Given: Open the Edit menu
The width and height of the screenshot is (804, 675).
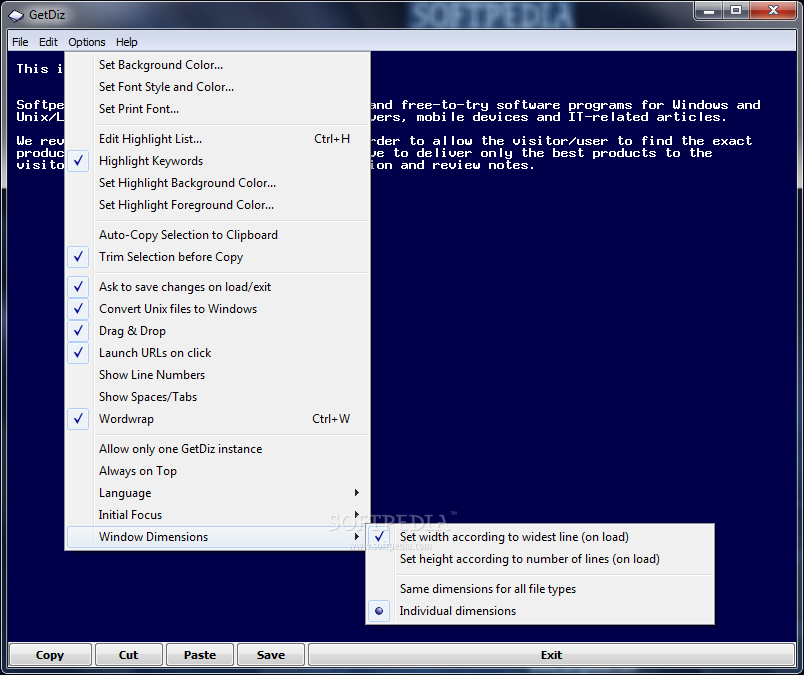Looking at the screenshot, I should click(48, 42).
